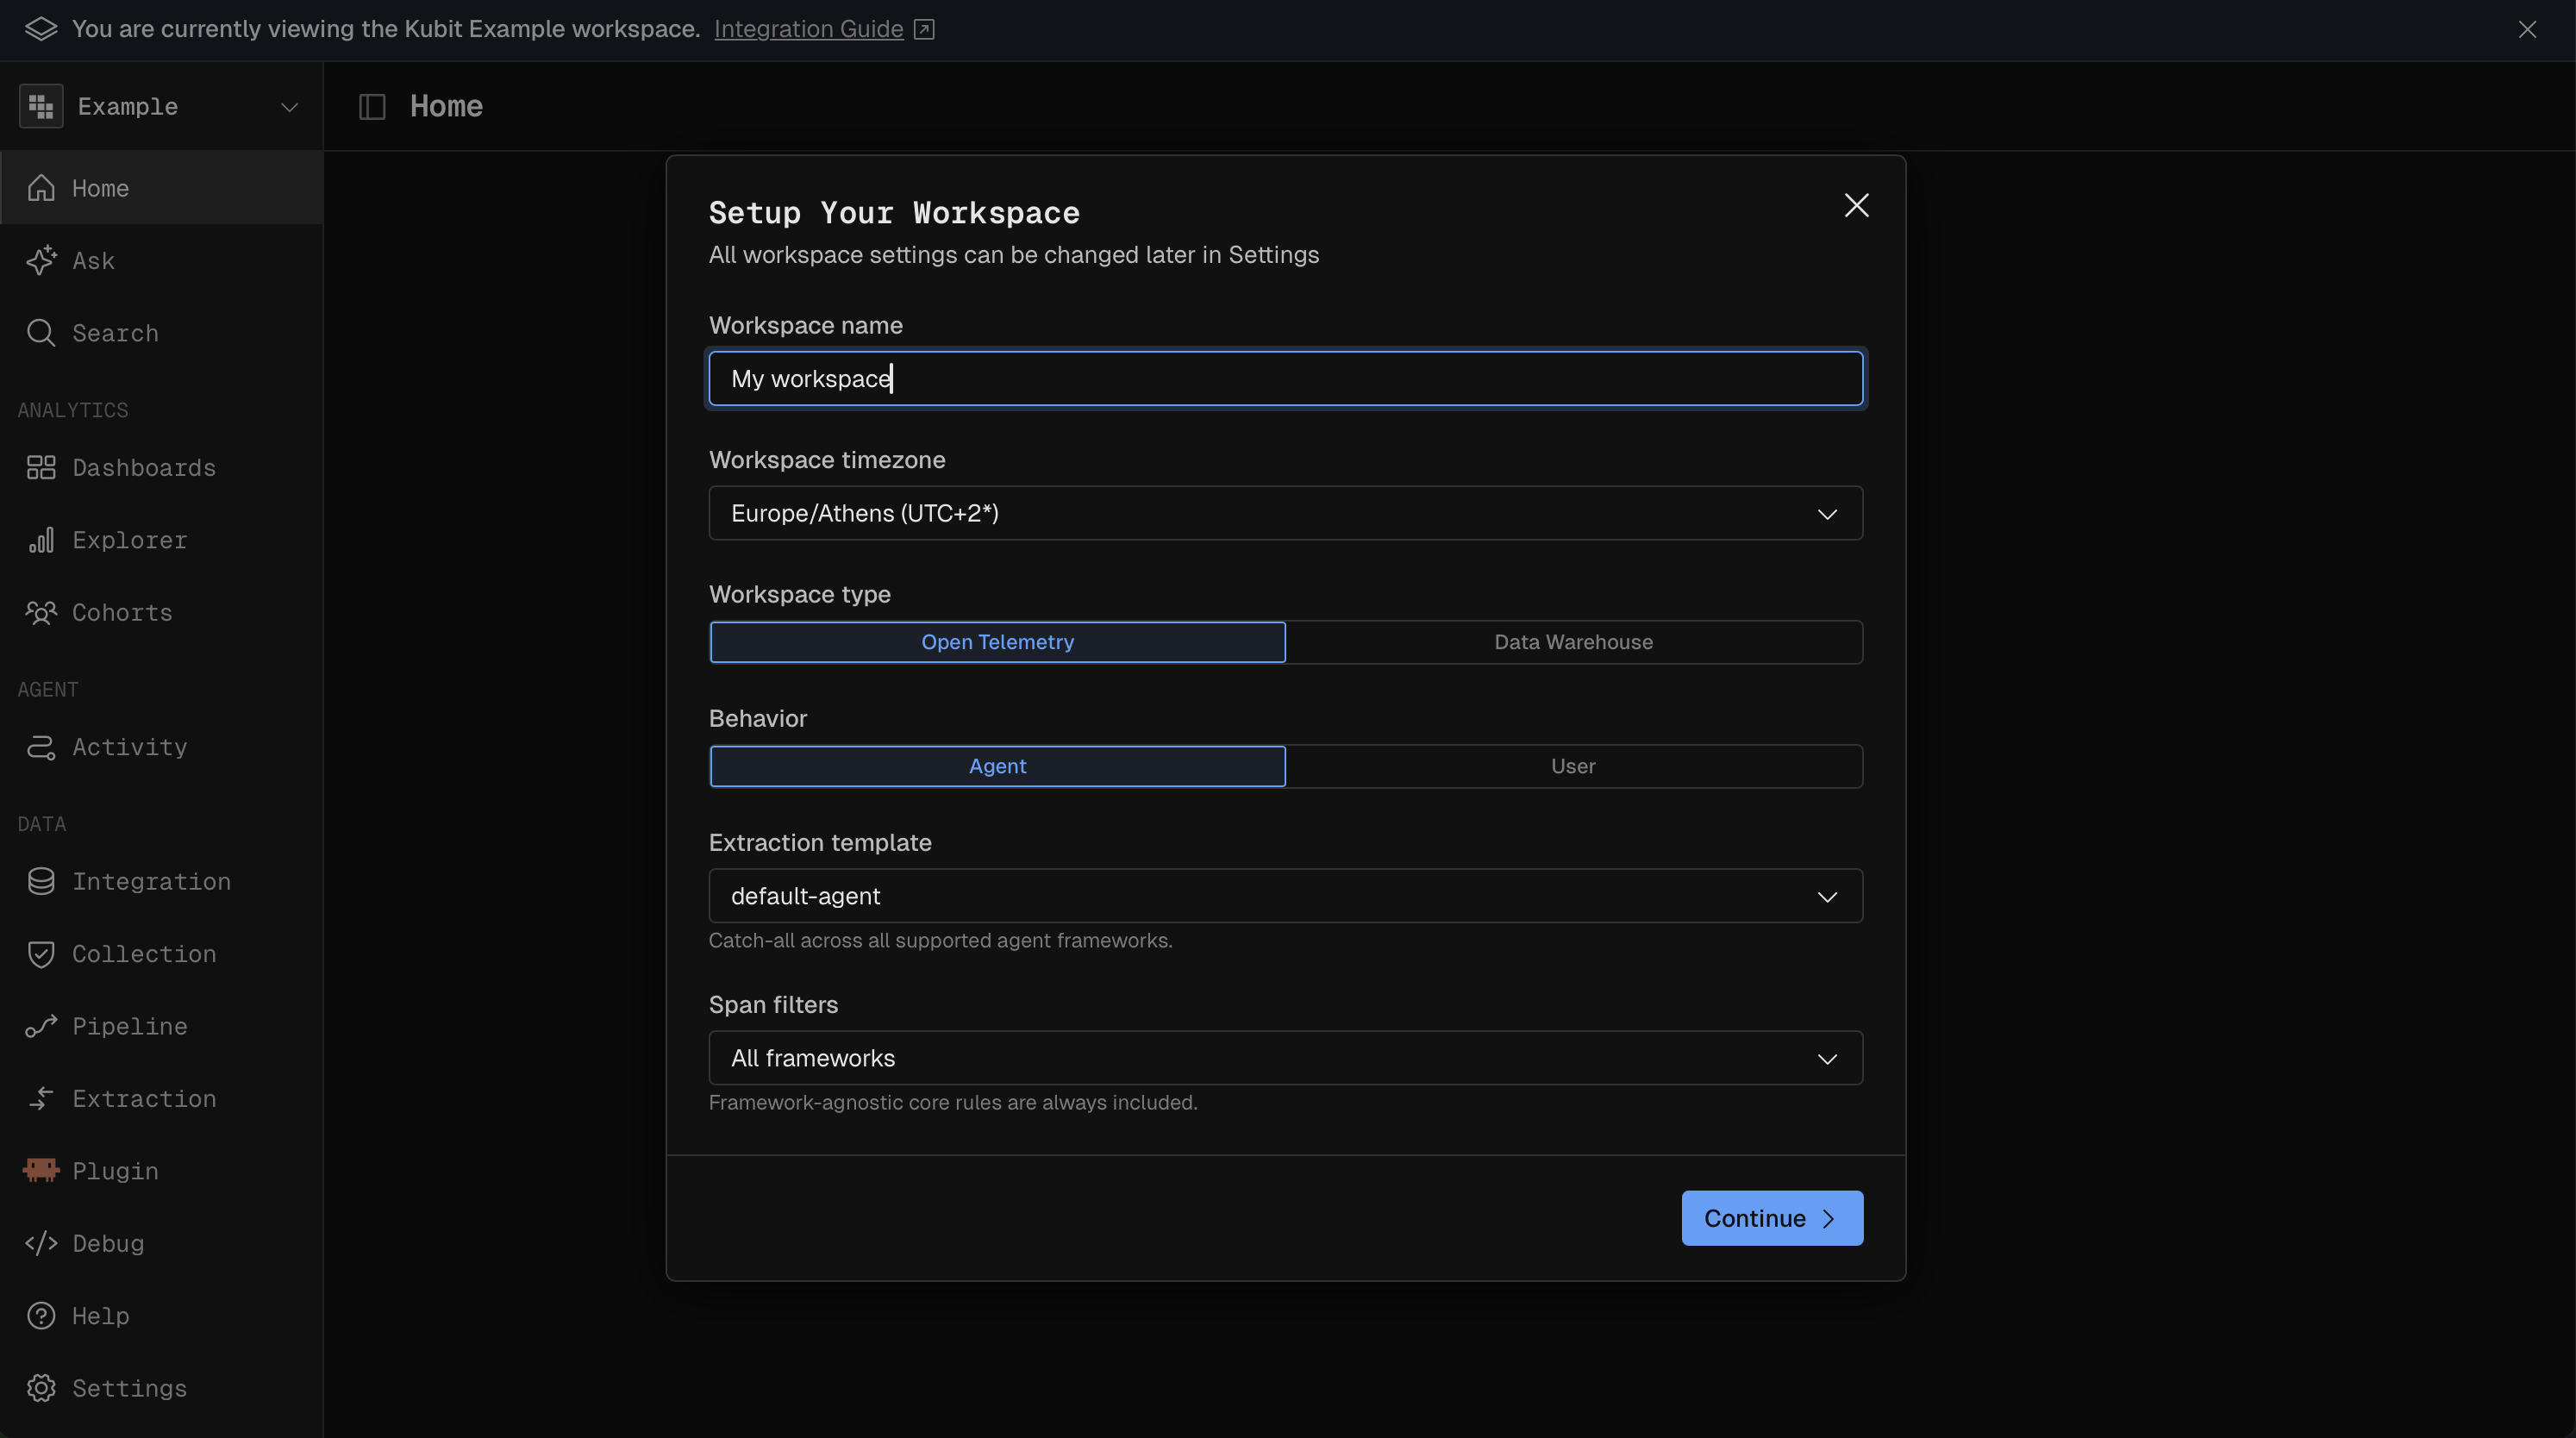The width and height of the screenshot is (2576, 1438).
Task: Click the Ask sparkle icon
Action: (x=41, y=260)
